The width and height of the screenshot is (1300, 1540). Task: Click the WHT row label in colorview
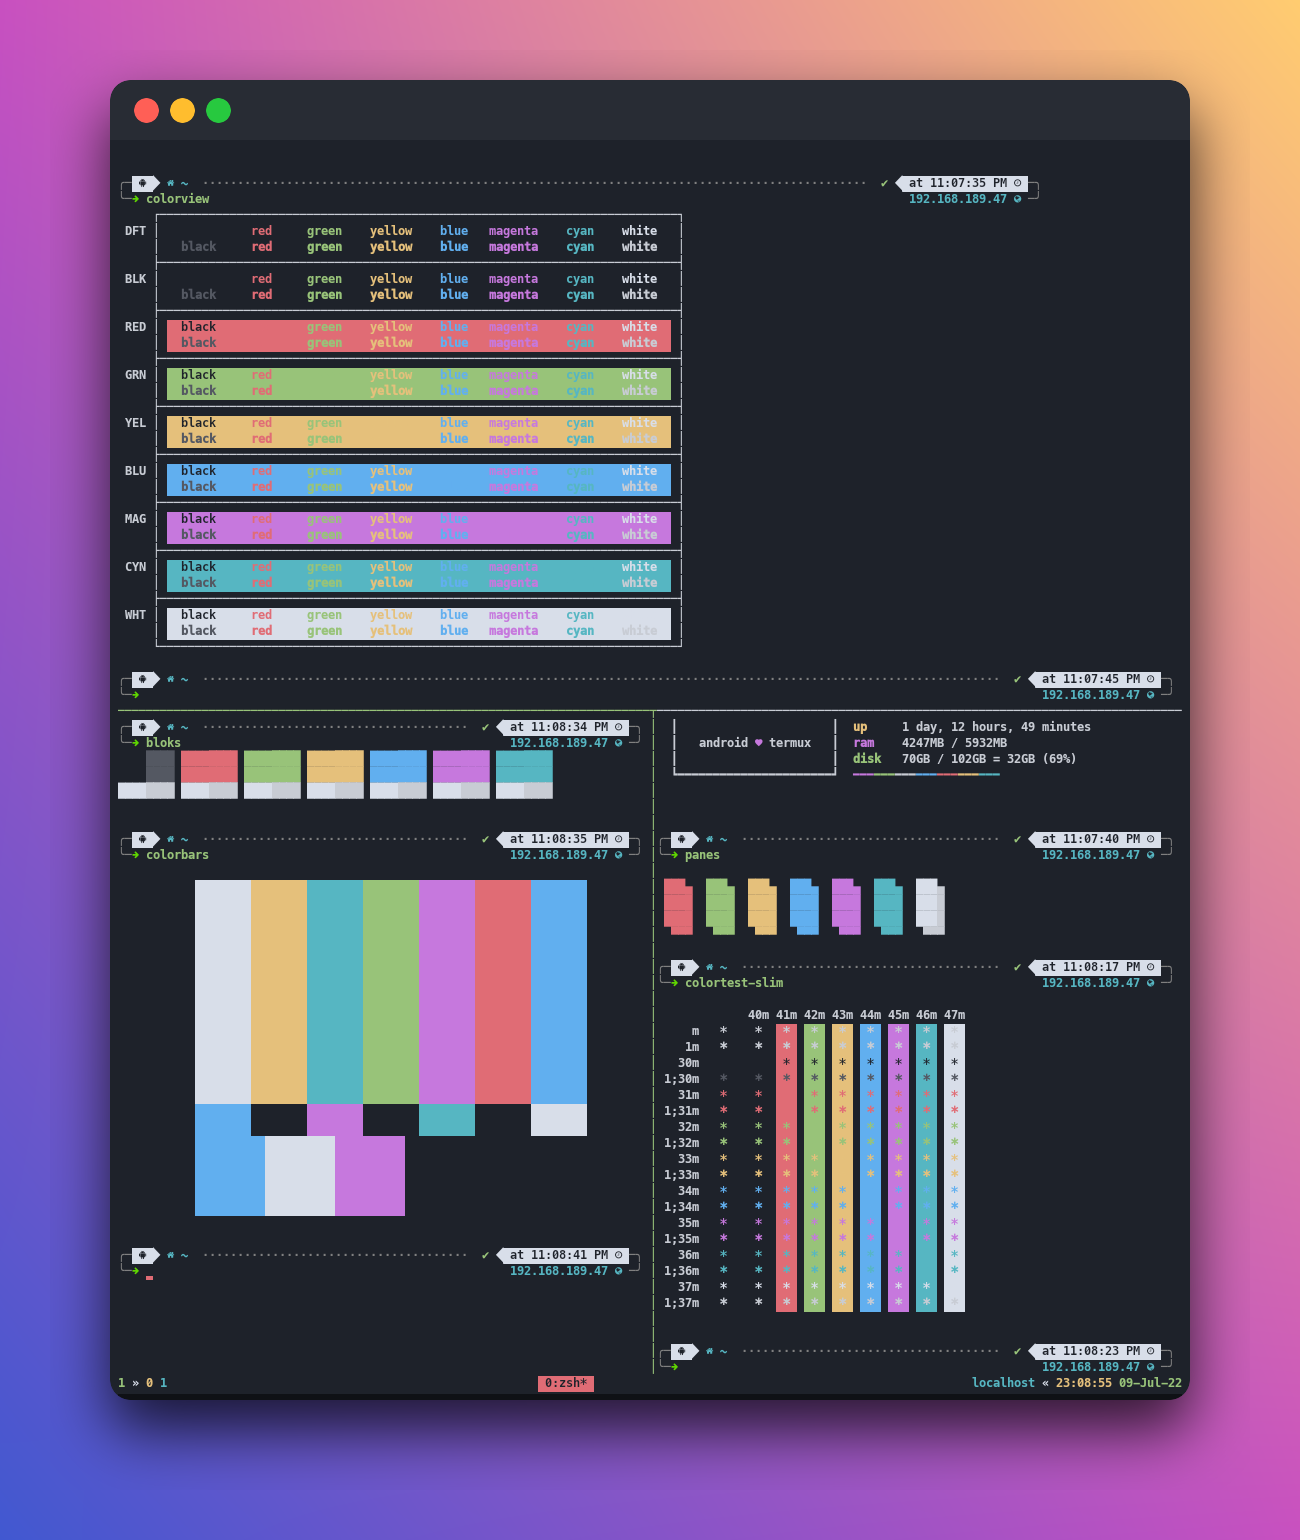tap(135, 615)
